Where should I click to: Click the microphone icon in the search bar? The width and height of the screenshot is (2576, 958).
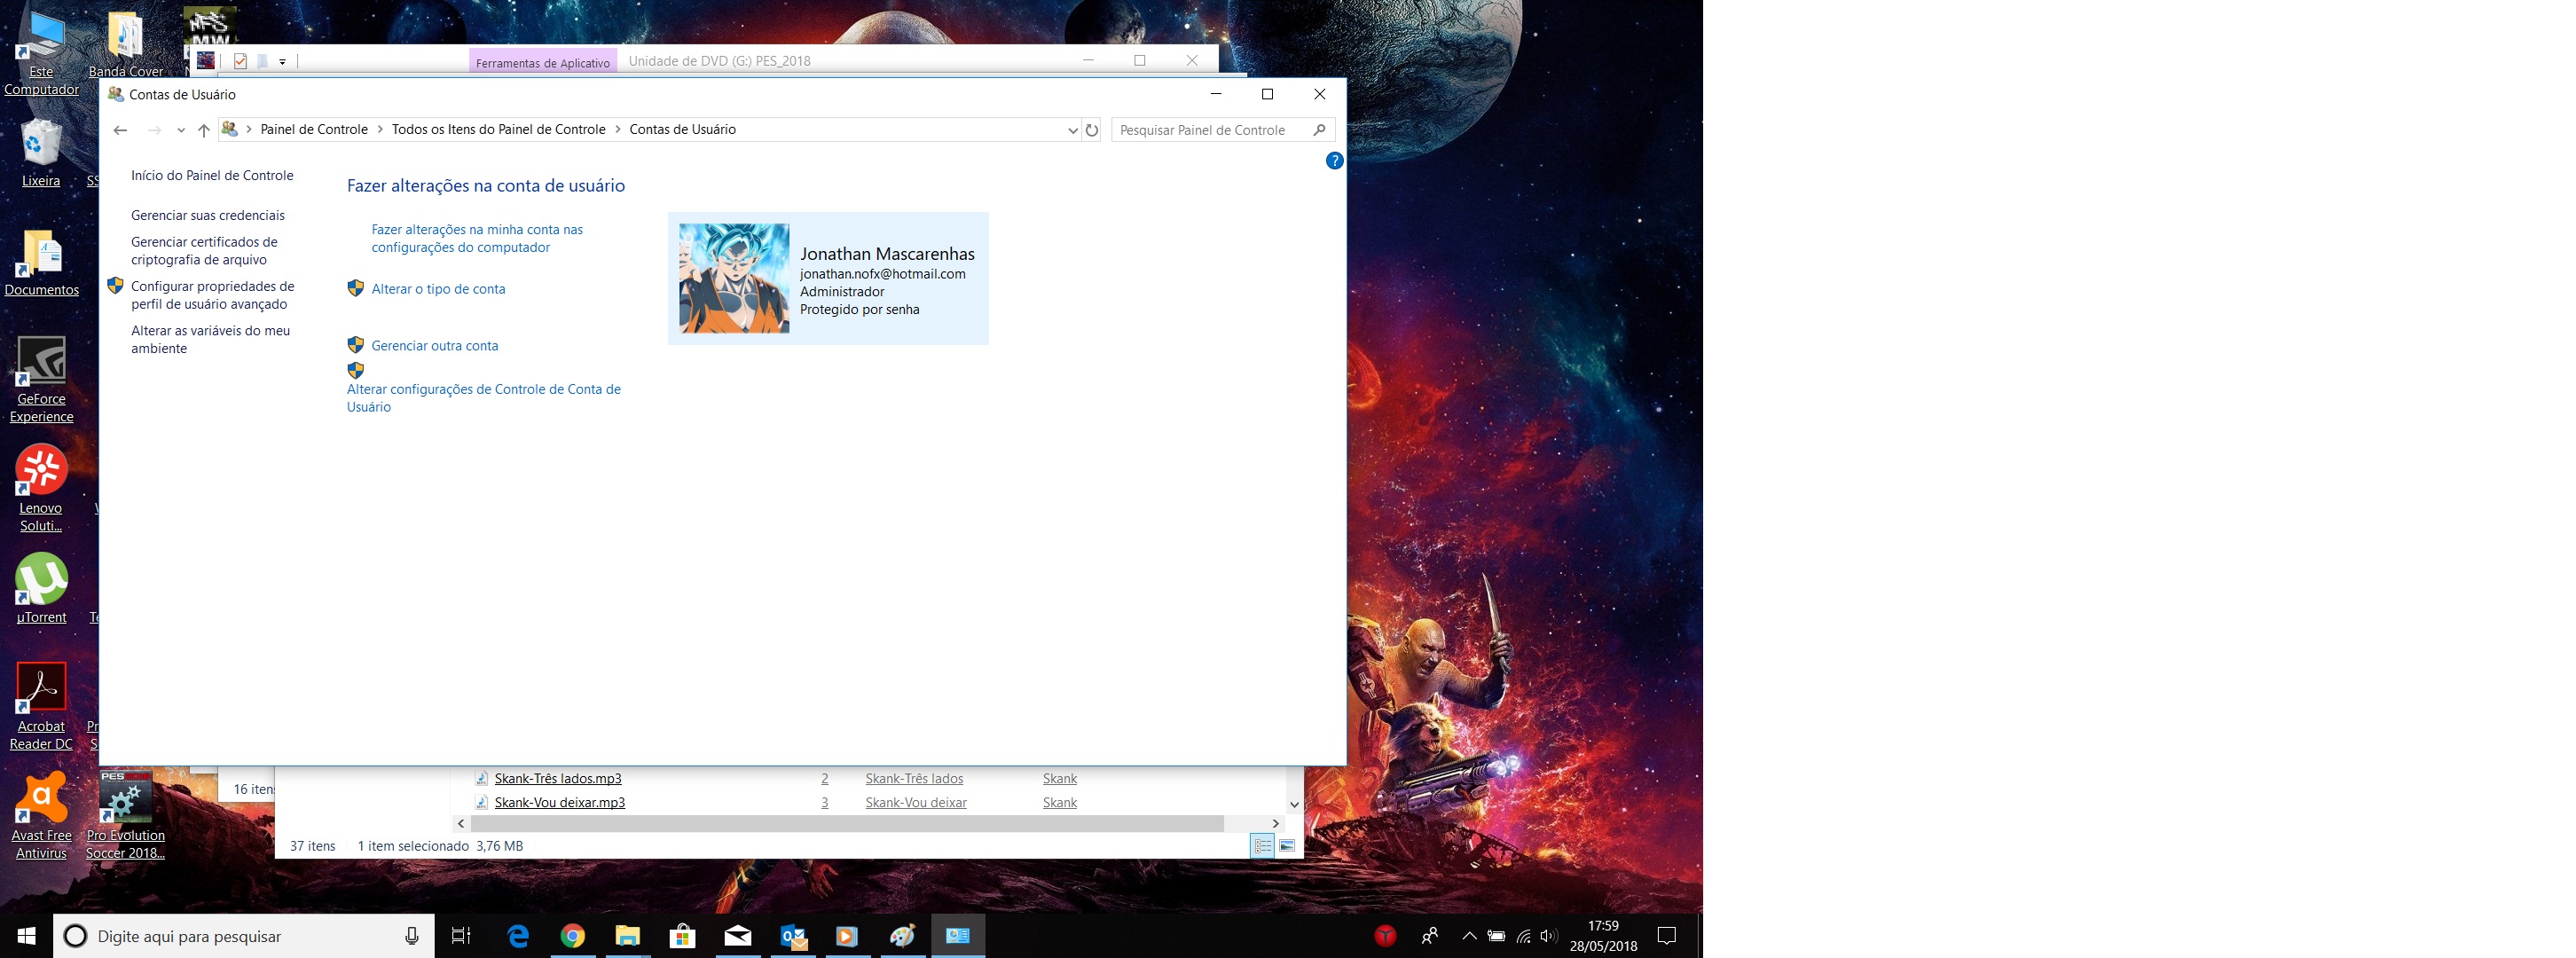tap(411, 936)
